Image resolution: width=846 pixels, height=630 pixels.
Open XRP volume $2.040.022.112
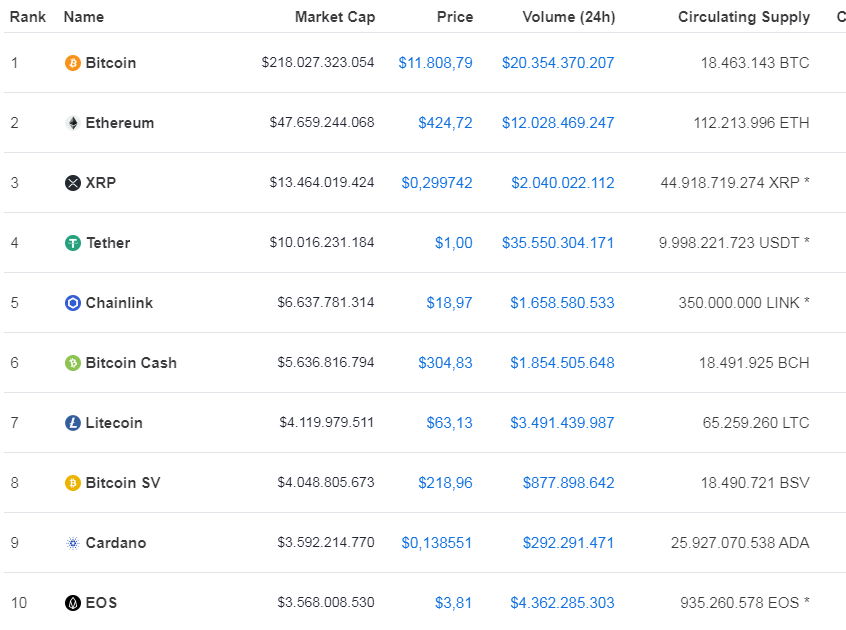point(563,183)
